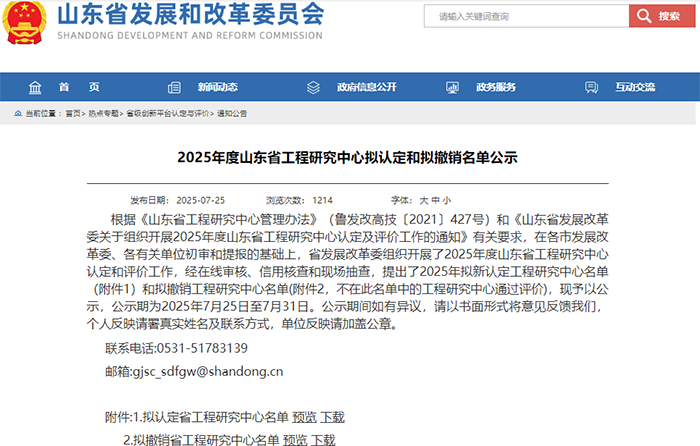The image size is (700, 446).
Task: Open the 新闻动态 menu
Action: [x=217, y=86]
